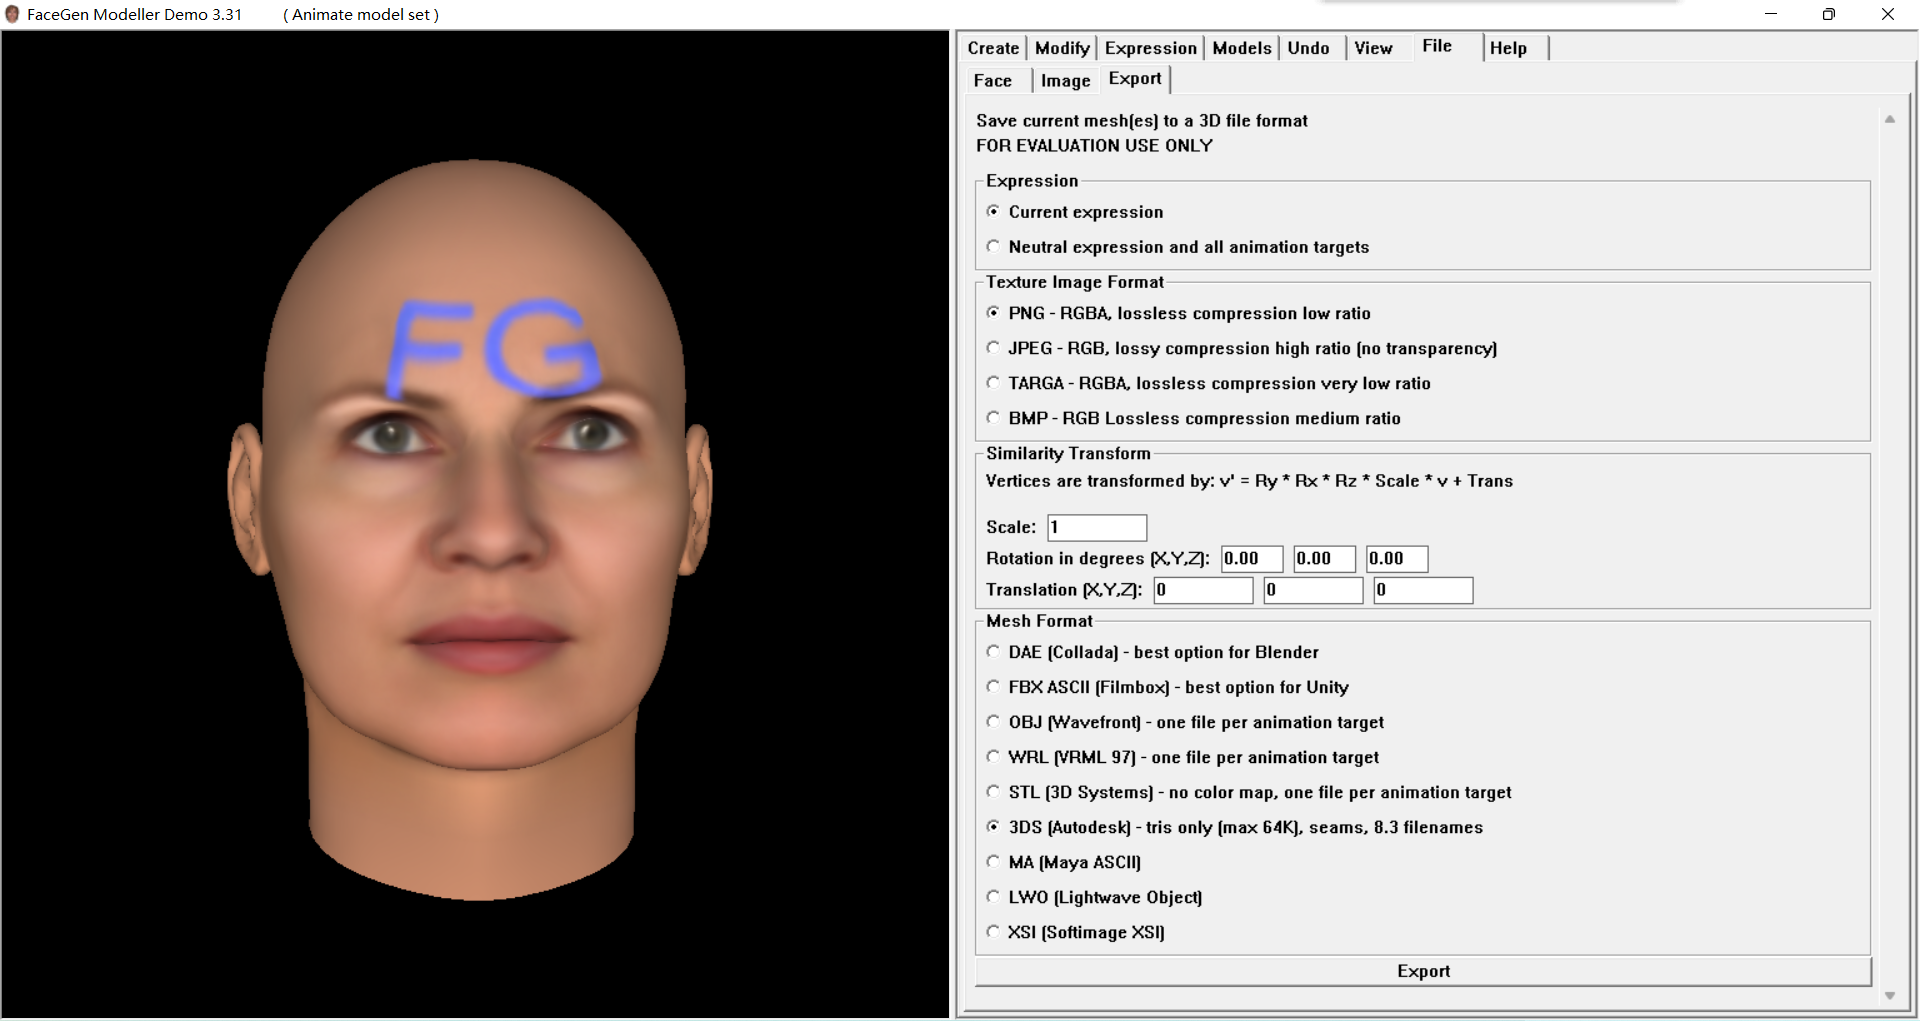Click the FaceGen app icon in title bar

[x=12, y=14]
